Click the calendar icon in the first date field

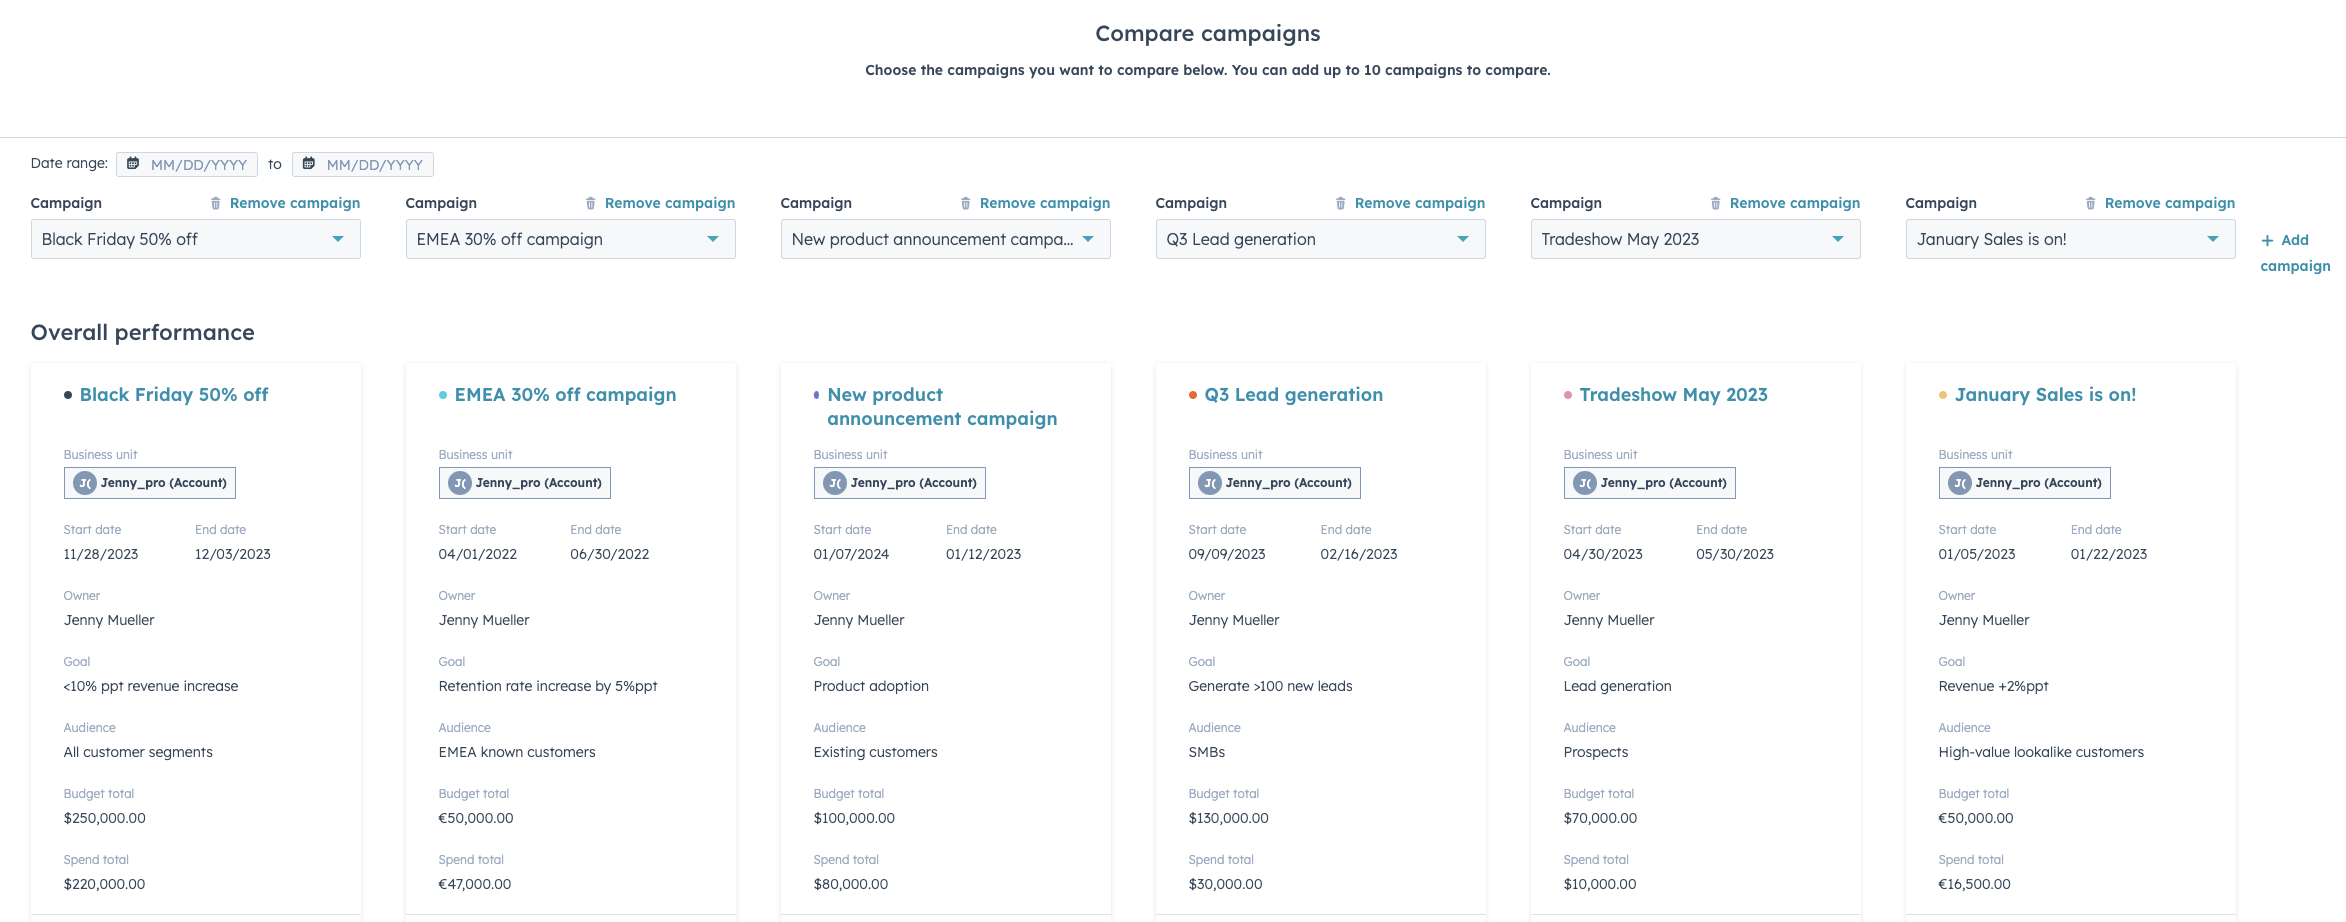click(x=134, y=163)
